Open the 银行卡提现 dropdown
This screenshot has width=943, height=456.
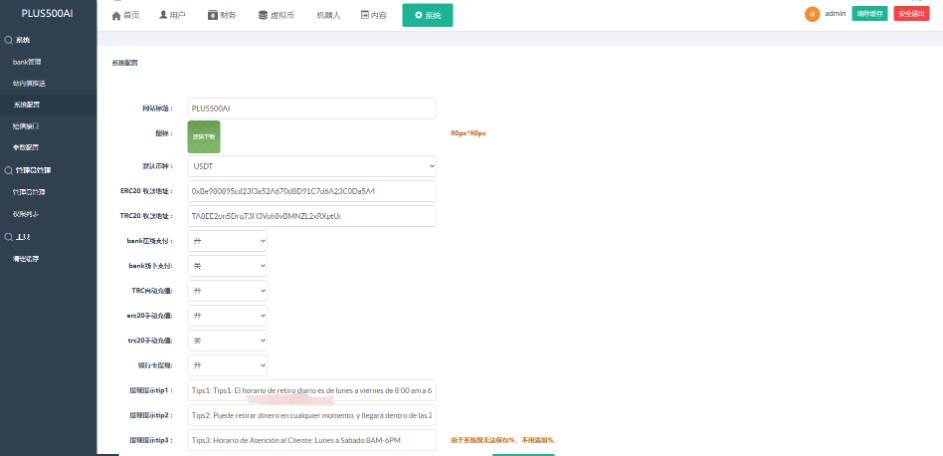tap(227, 365)
